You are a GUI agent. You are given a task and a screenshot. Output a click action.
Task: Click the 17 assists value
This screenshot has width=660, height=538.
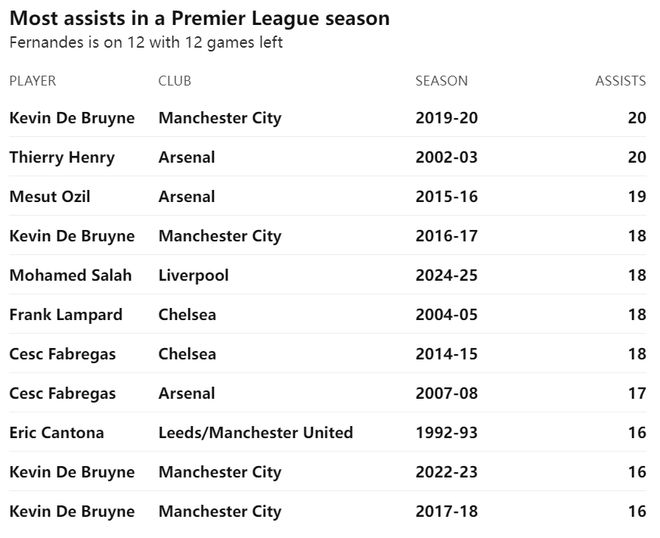click(x=637, y=394)
